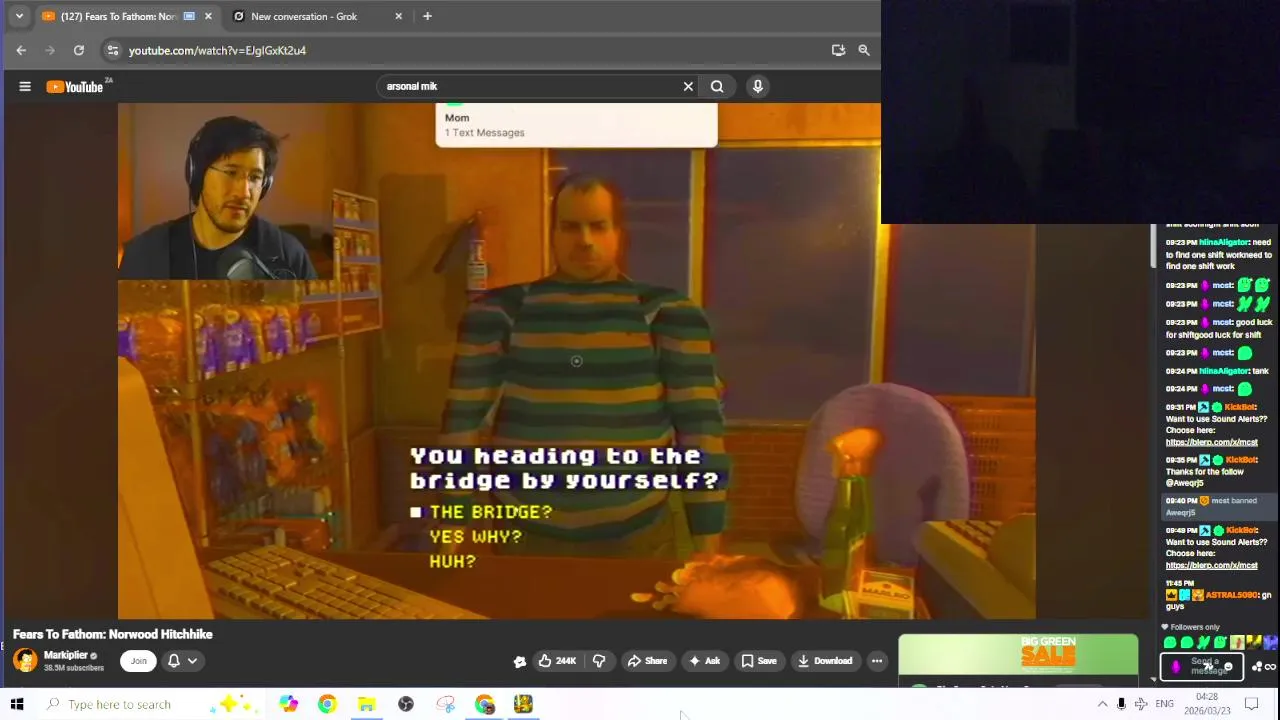Share this video
This screenshot has height=720, width=1280.
[x=647, y=661]
